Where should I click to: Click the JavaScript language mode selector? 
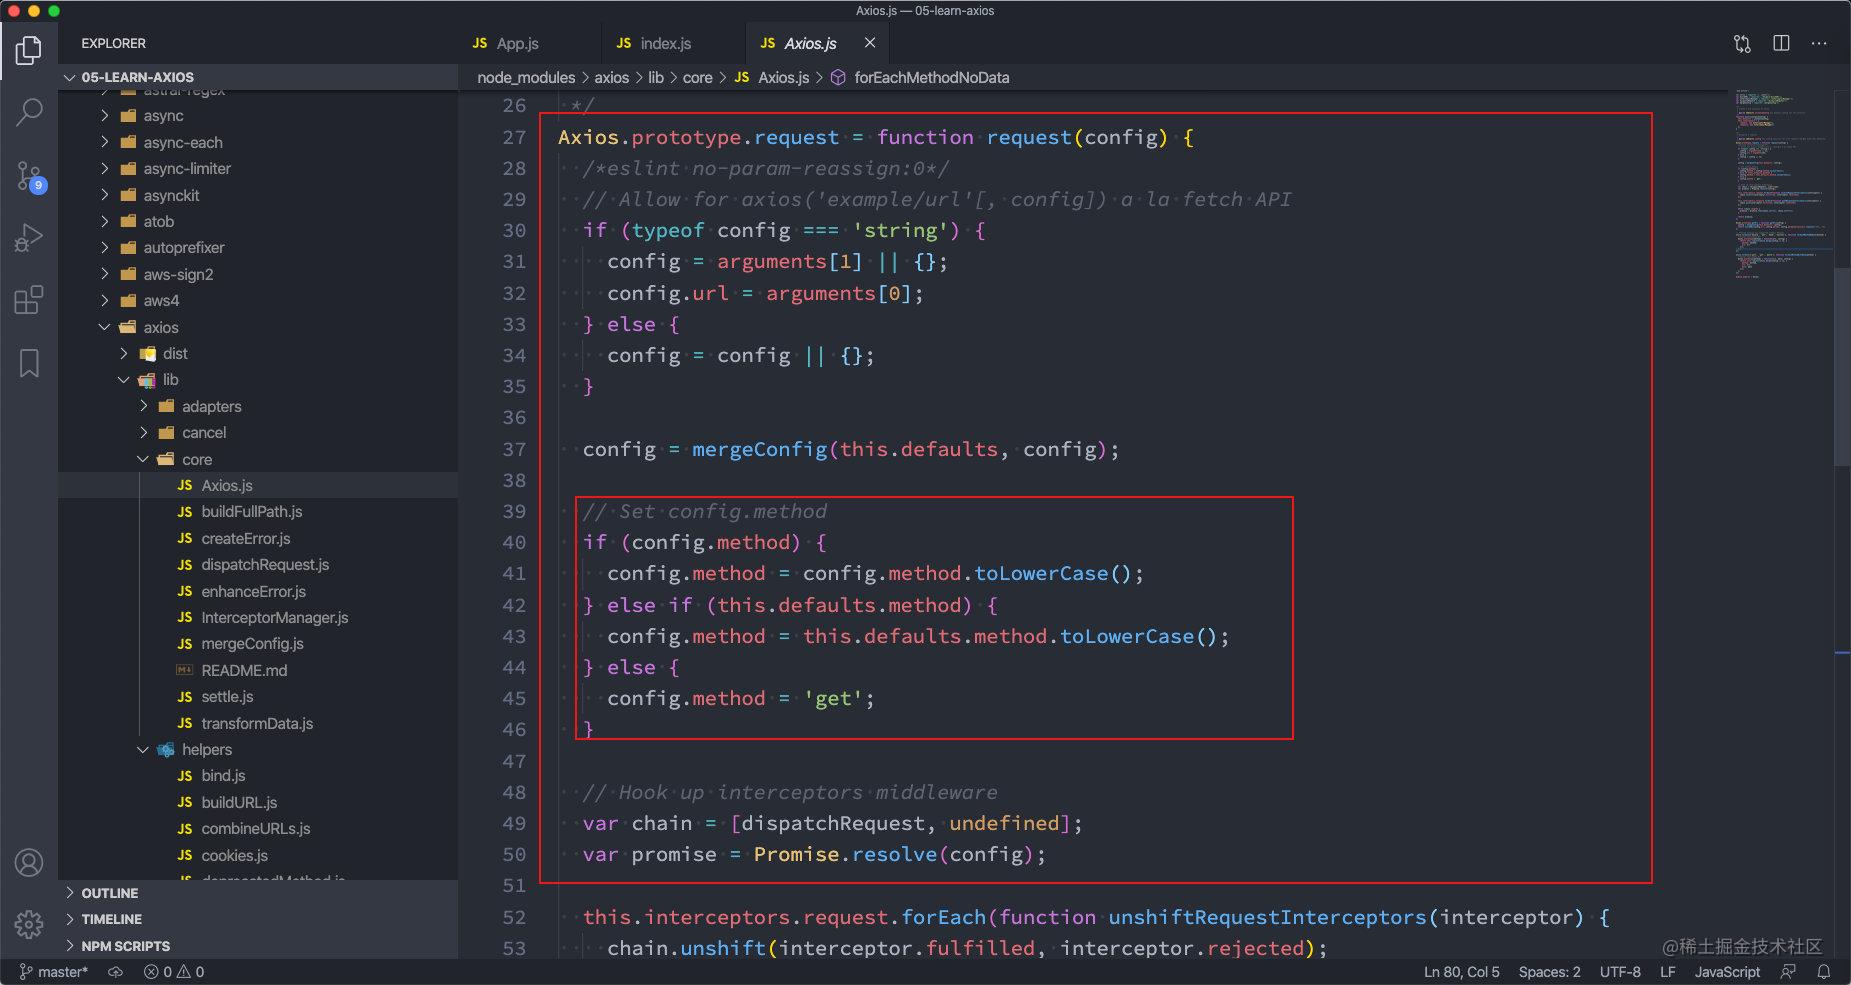click(1725, 971)
